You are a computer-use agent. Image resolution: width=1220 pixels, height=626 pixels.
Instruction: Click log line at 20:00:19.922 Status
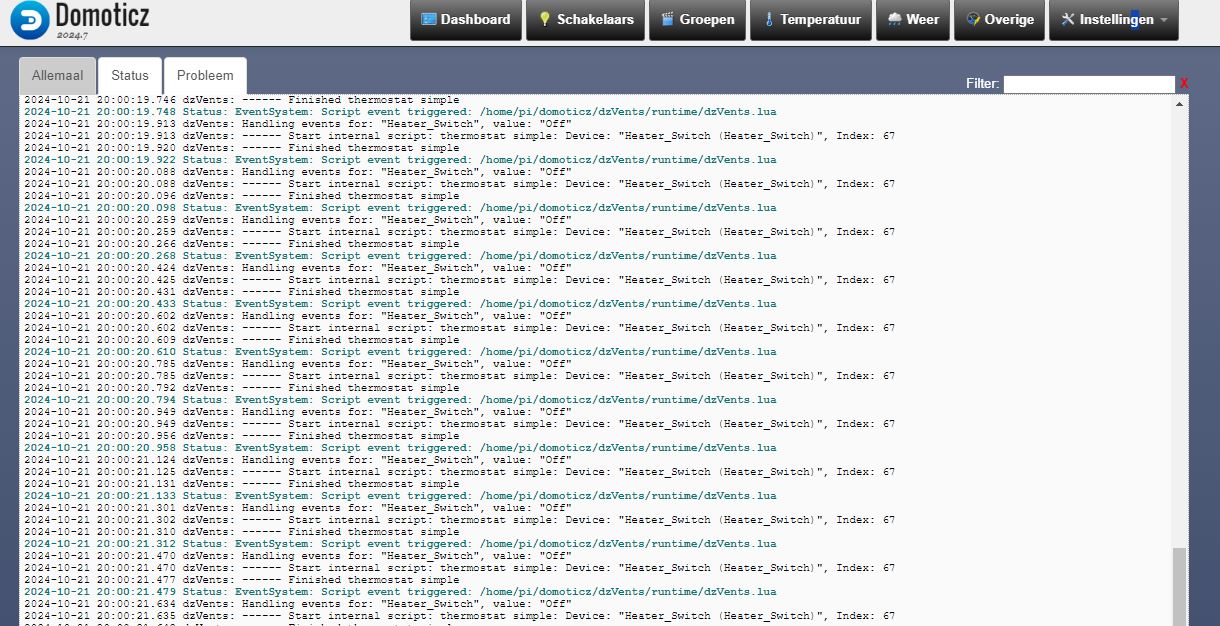400,160
